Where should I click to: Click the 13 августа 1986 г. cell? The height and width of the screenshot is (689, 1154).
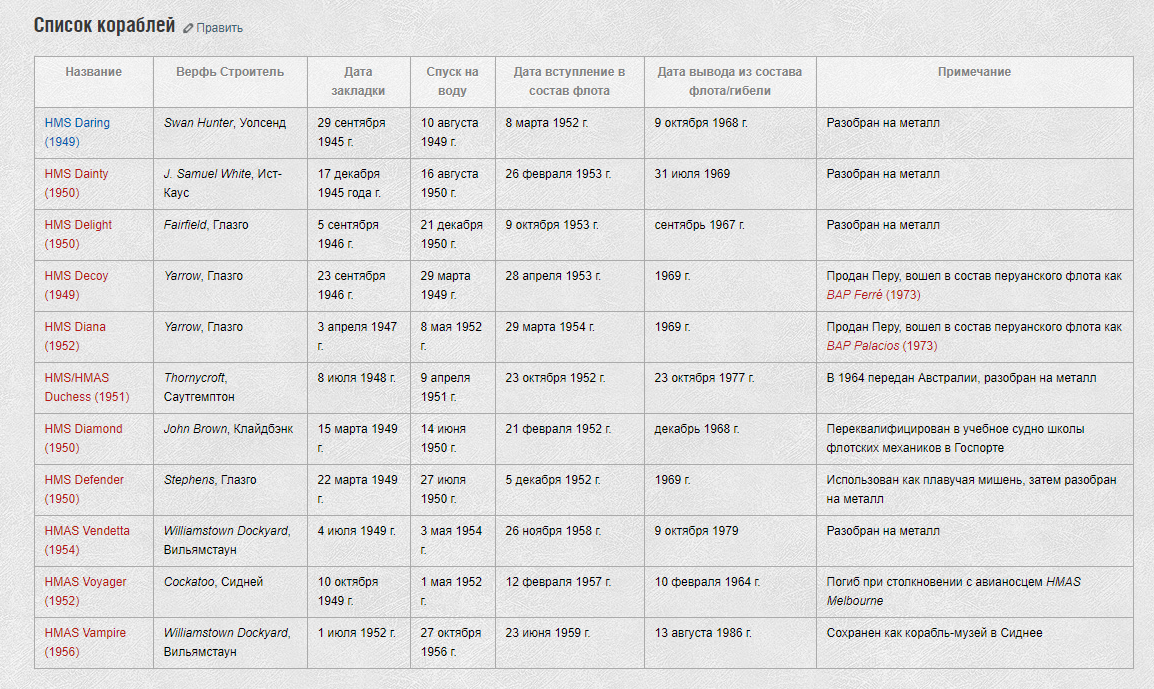click(730, 642)
